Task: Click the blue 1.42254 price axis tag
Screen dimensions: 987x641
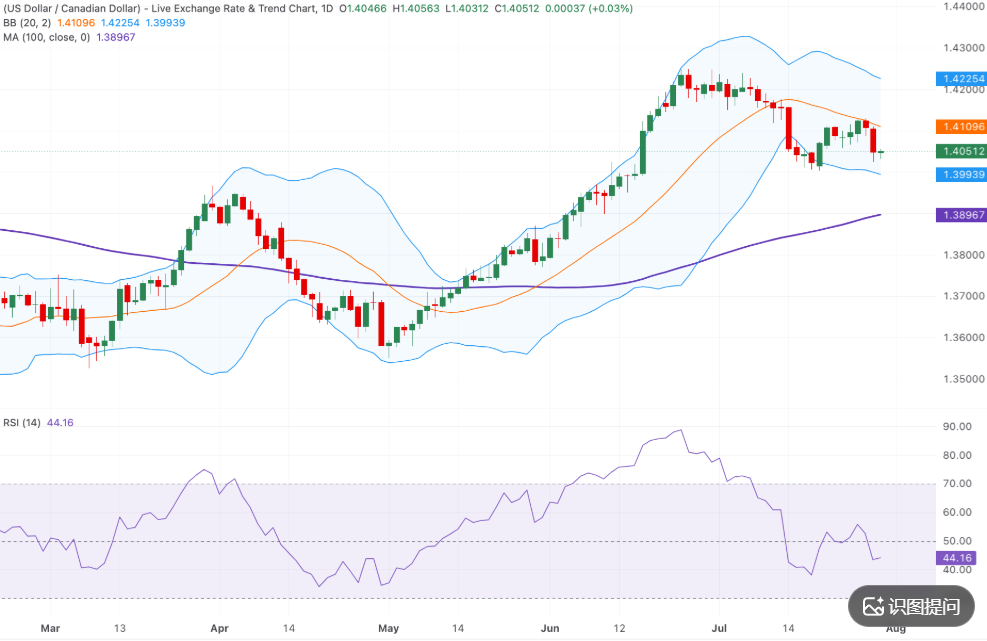Action: click(961, 79)
